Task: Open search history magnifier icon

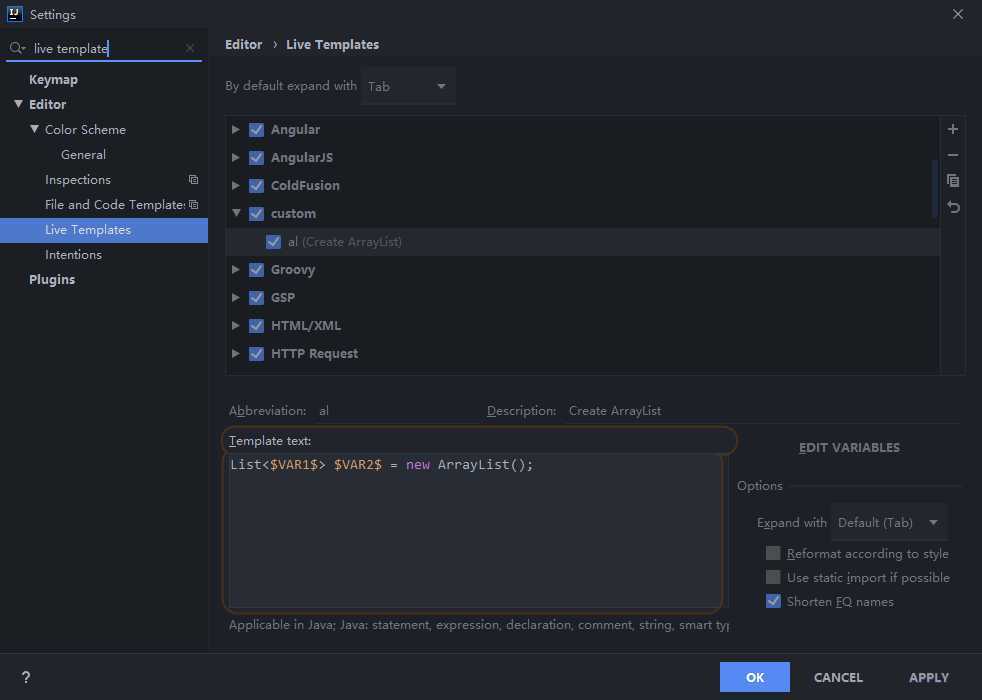Action: coord(17,48)
